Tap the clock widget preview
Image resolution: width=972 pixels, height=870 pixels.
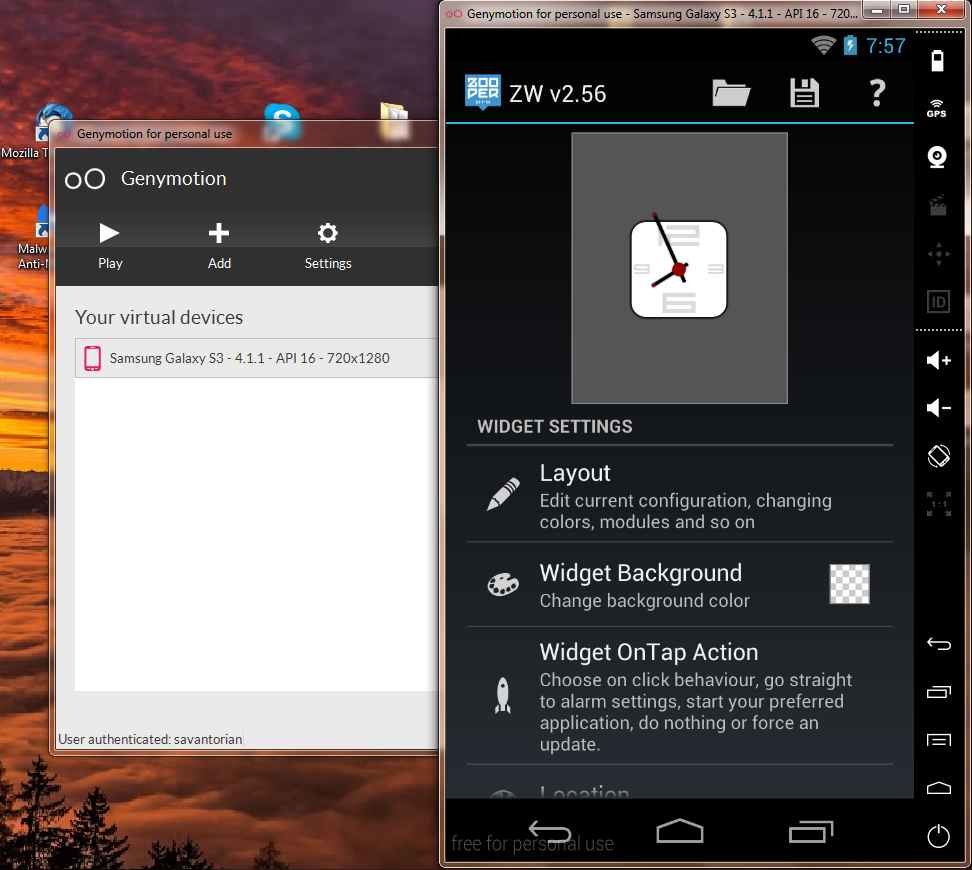coord(679,269)
